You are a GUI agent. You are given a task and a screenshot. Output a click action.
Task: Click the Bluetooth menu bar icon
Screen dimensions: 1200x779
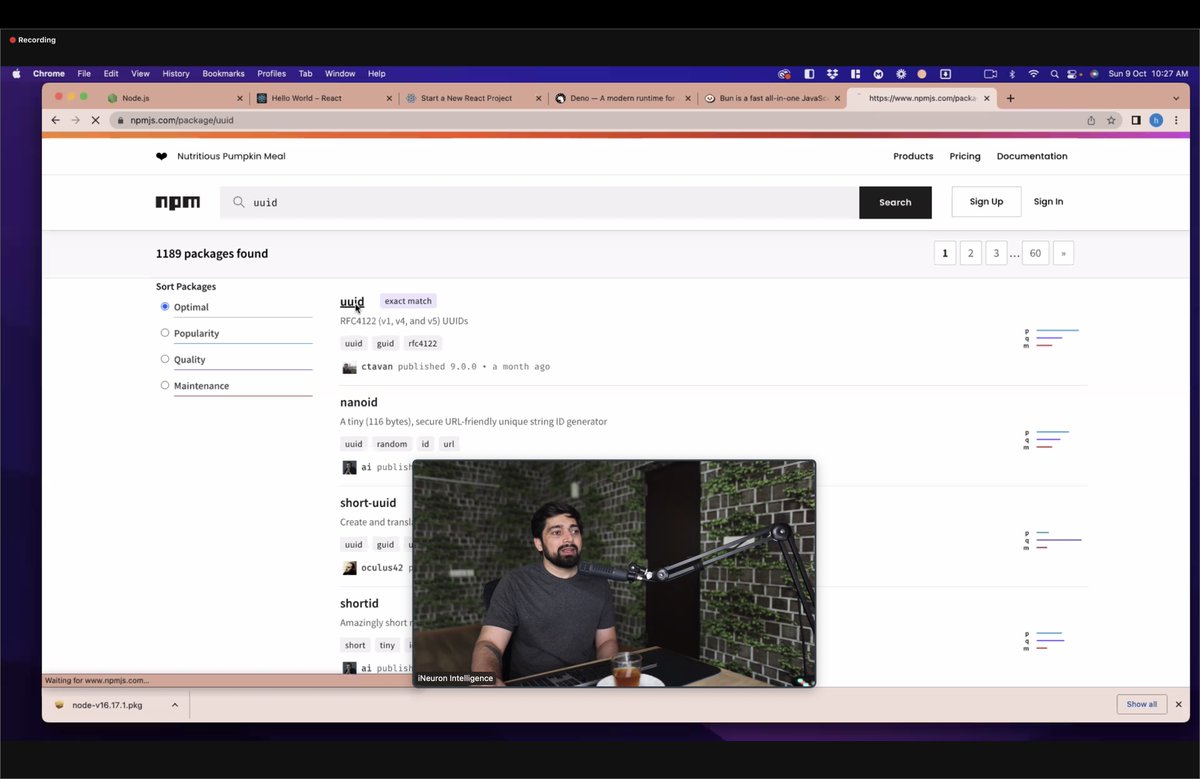pyautogui.click(x=1012, y=74)
